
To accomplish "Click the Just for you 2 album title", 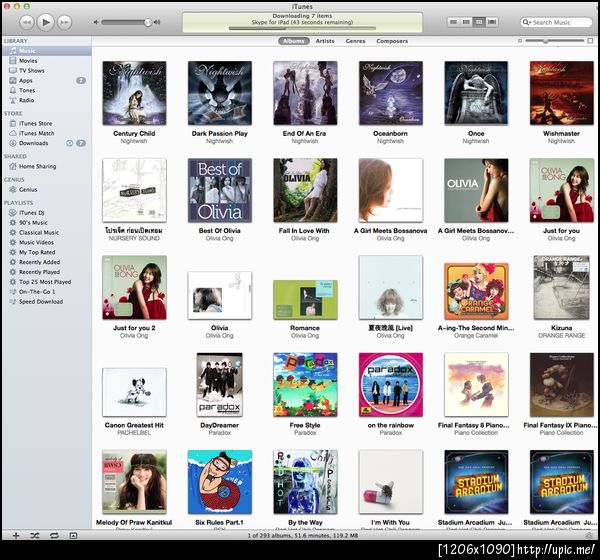I will pyautogui.click(x=134, y=328).
